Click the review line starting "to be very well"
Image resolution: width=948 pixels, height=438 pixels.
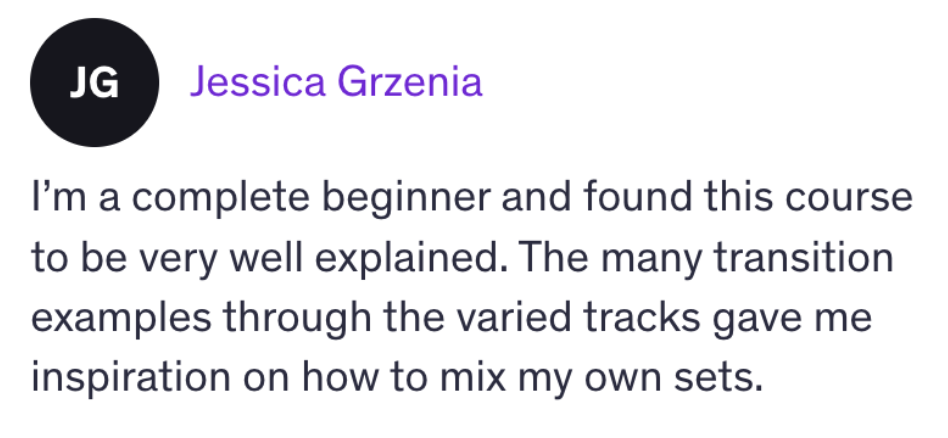click(x=463, y=258)
